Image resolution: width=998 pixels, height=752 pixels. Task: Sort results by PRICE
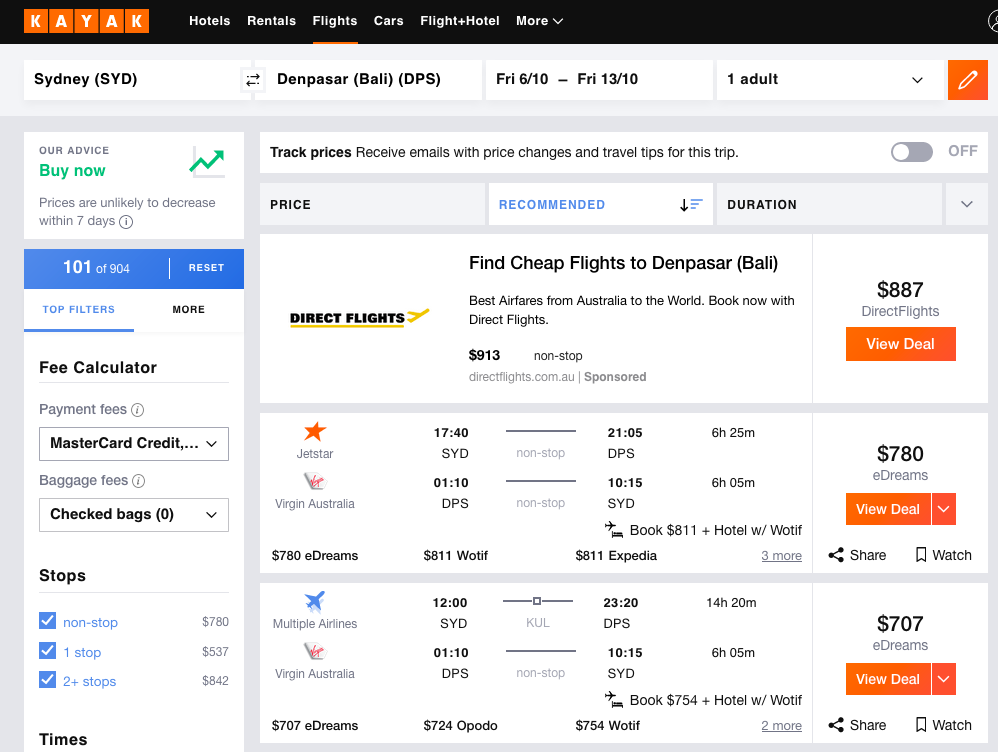pyautogui.click(x=372, y=204)
